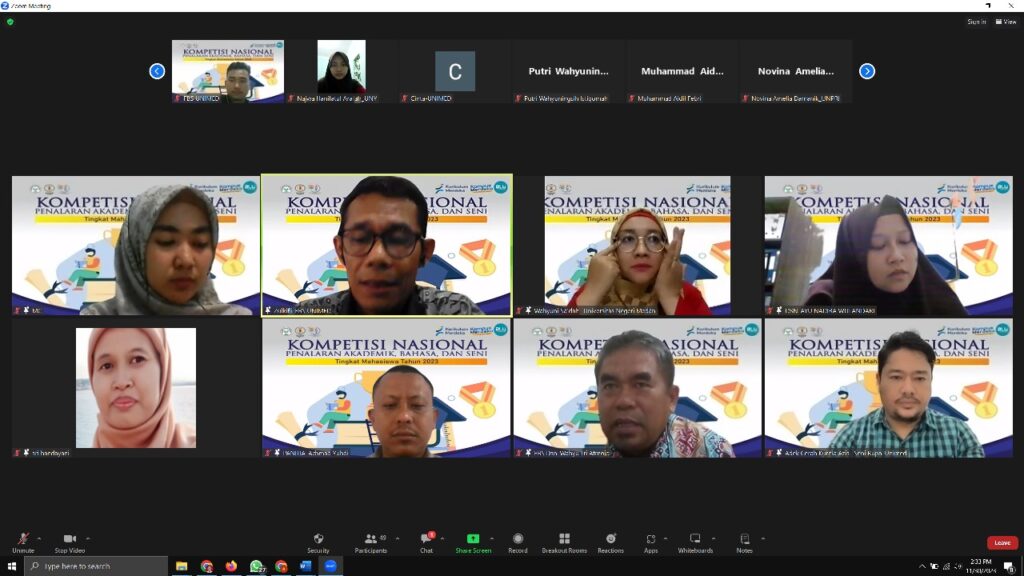This screenshot has width=1024, height=576.
Task: Click the taskbar search box
Action: pyautogui.click(x=96, y=566)
